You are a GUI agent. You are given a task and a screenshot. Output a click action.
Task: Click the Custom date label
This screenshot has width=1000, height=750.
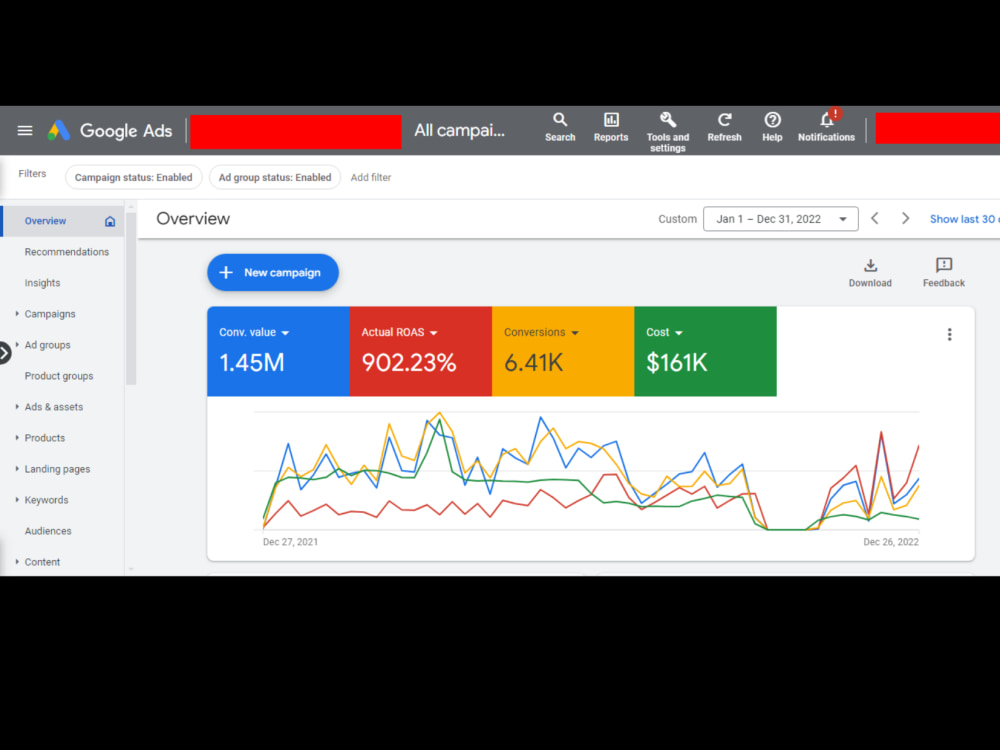point(677,219)
